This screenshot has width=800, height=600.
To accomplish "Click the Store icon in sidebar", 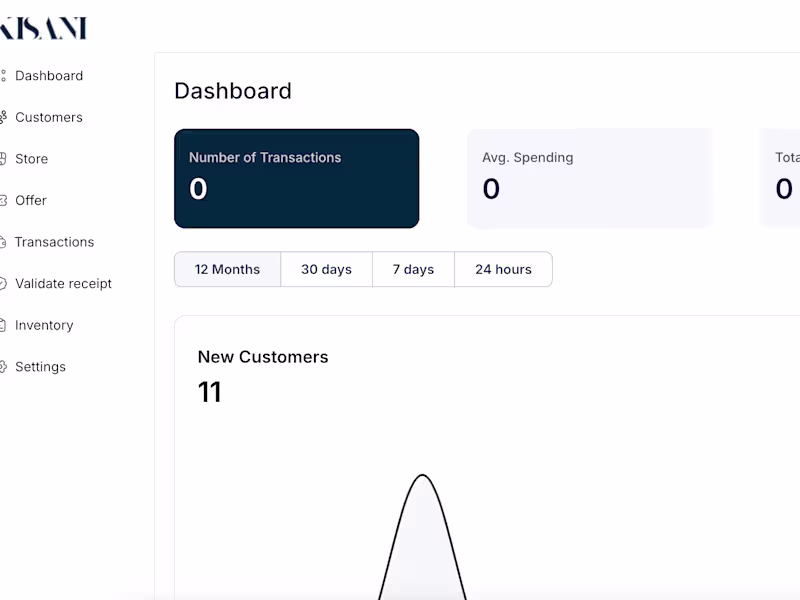I will coord(3,159).
